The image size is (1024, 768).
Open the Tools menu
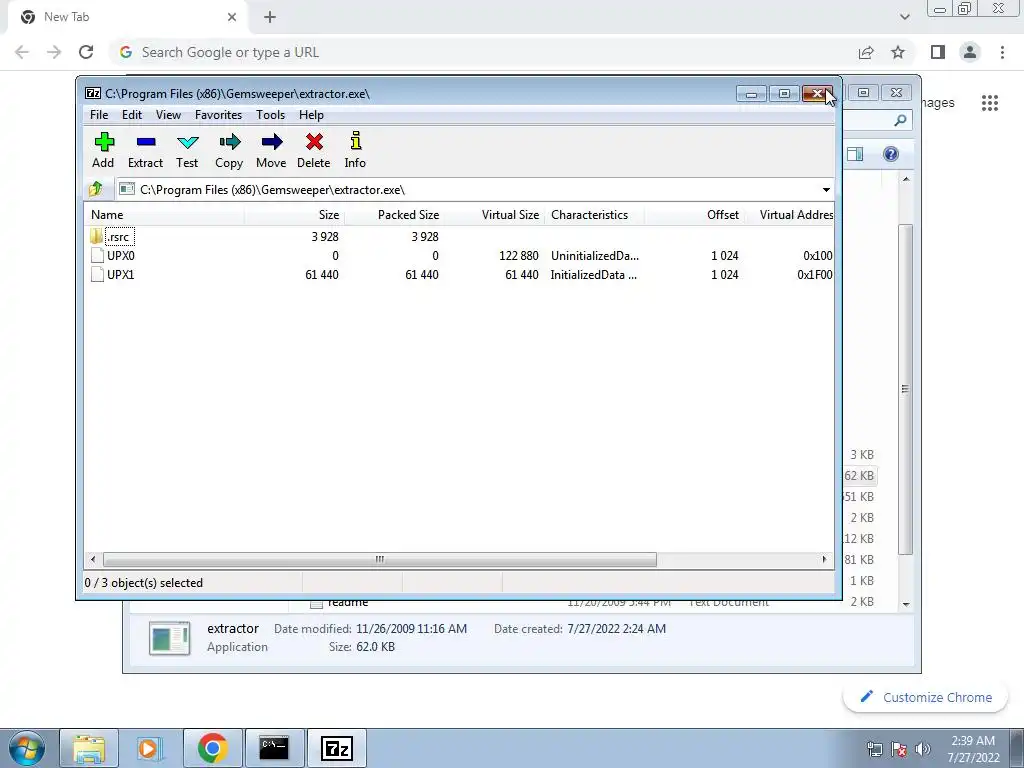pos(270,115)
